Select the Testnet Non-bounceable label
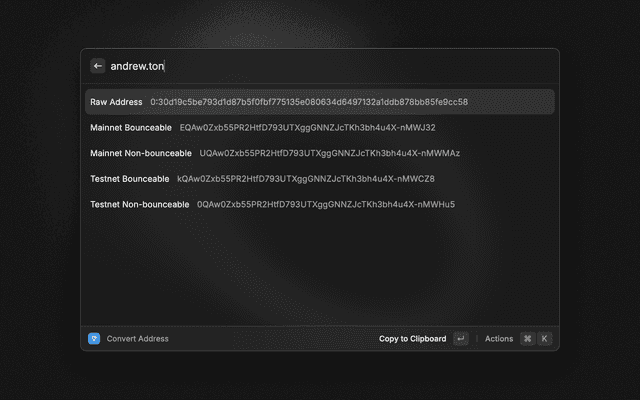 coord(140,204)
